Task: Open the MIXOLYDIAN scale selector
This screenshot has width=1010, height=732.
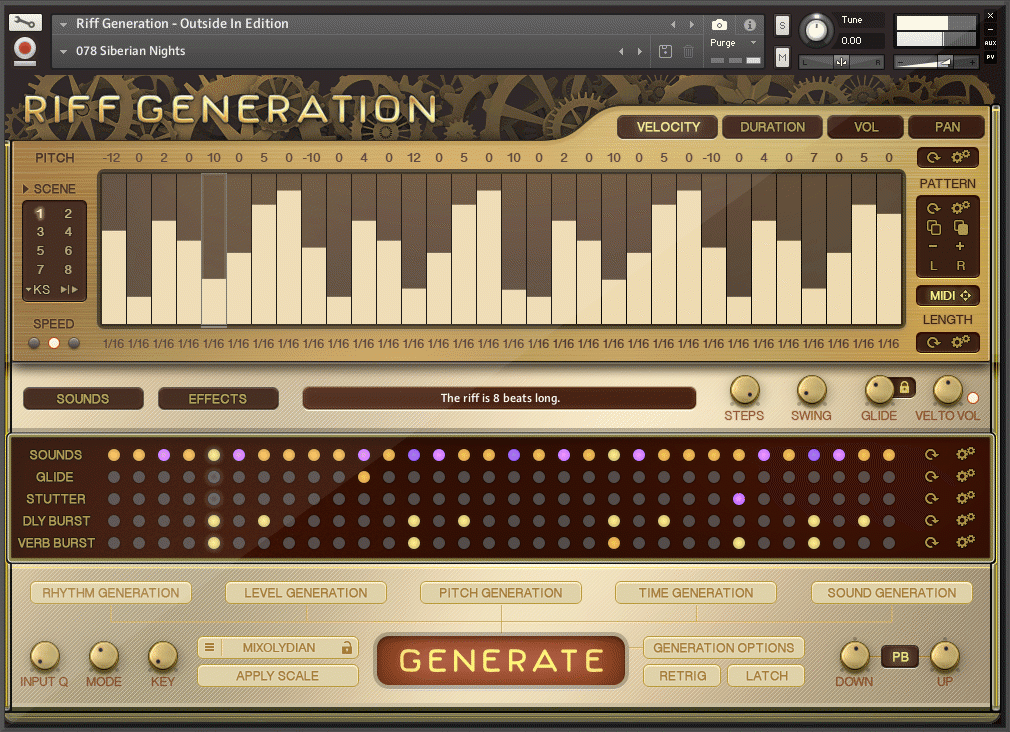Action: coord(278,648)
